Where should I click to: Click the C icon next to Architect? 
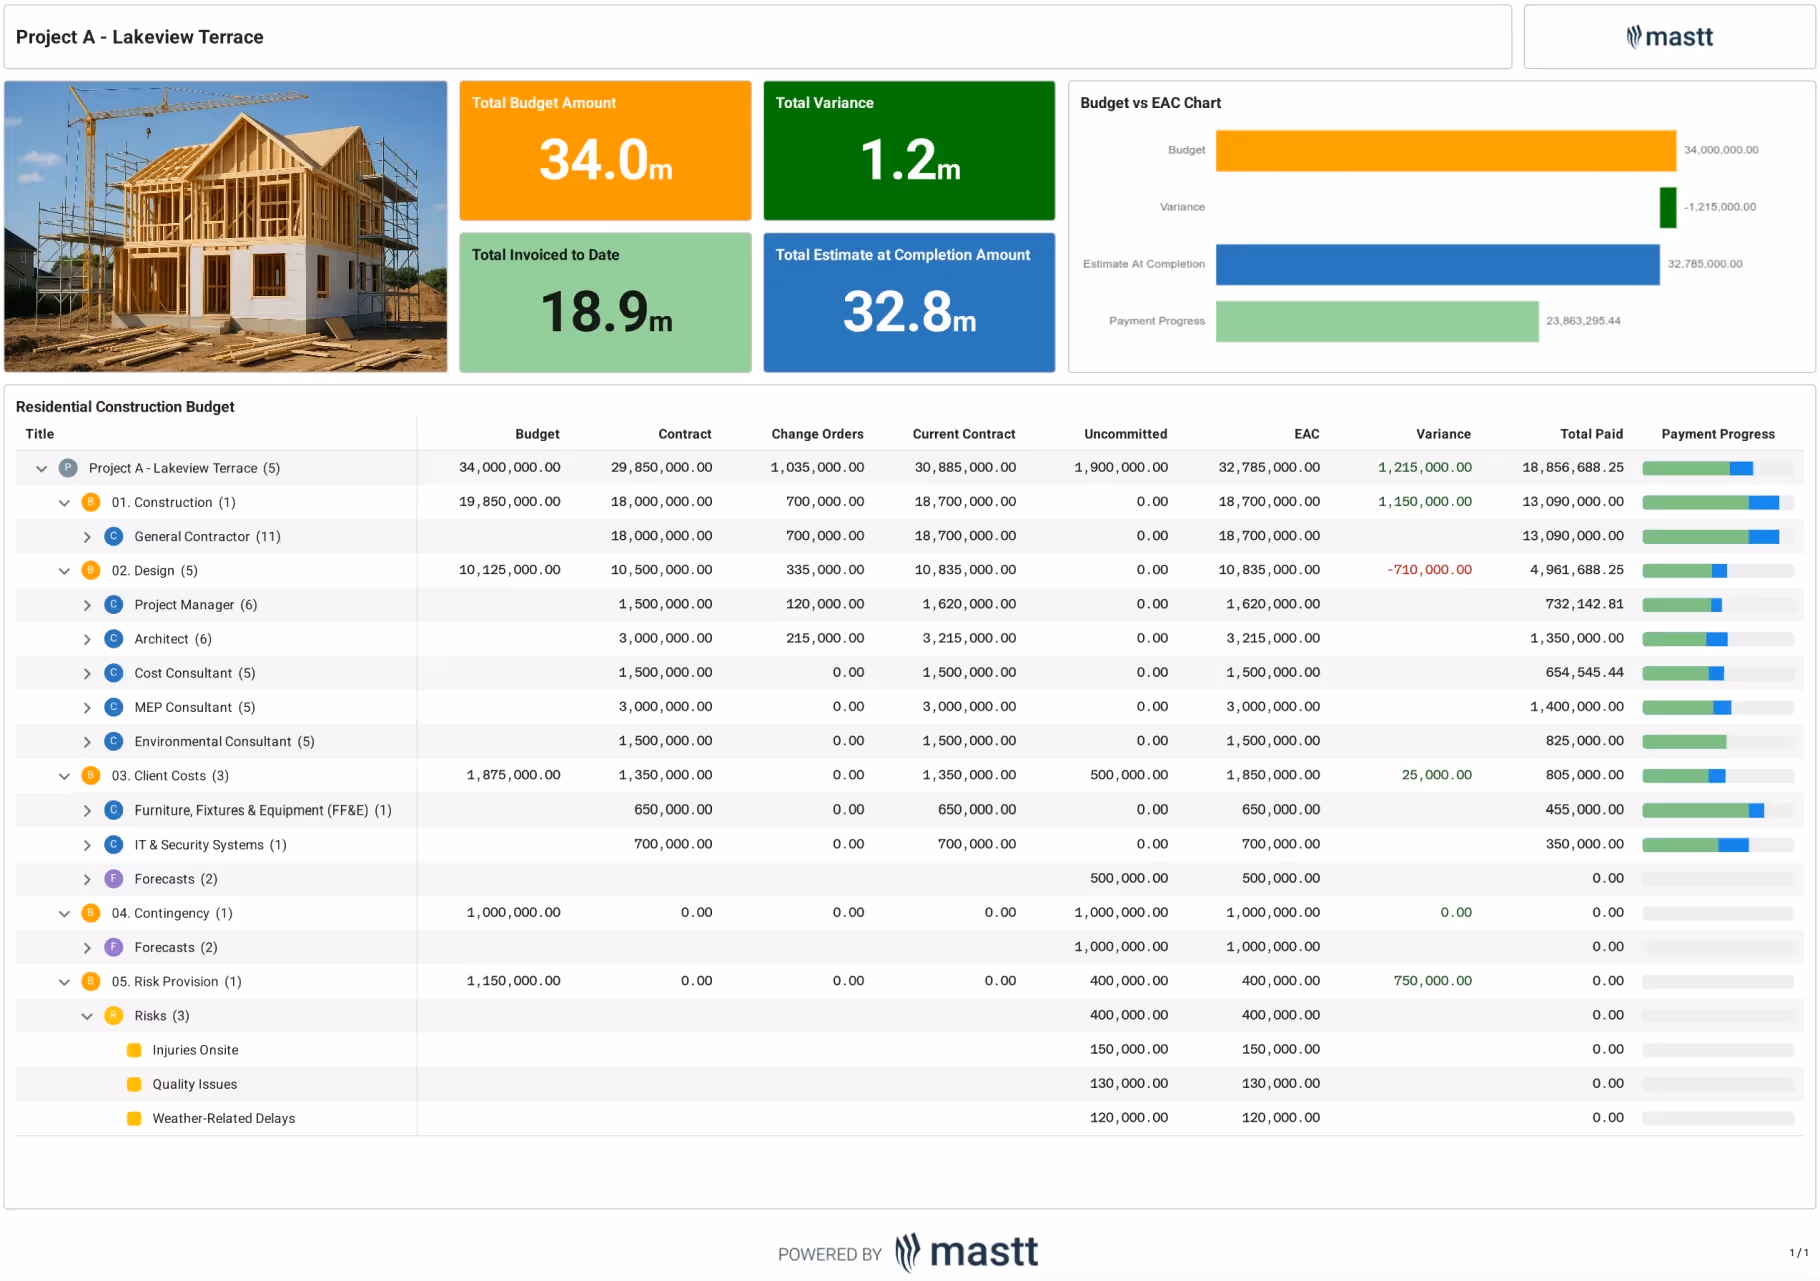pos(113,638)
